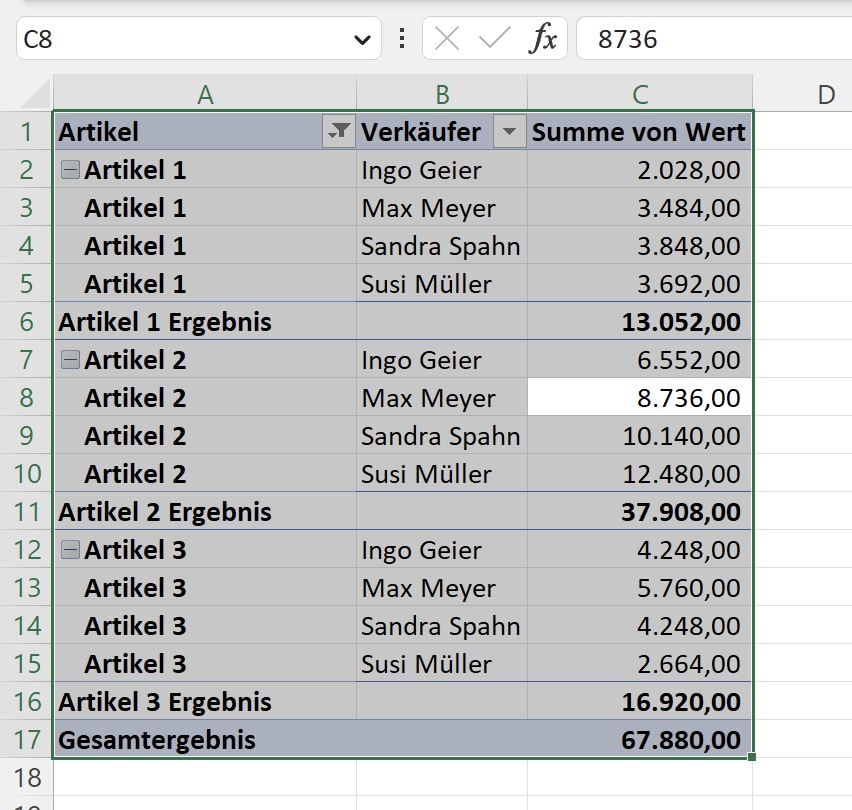Select Susi Müller in row 15

point(442,664)
